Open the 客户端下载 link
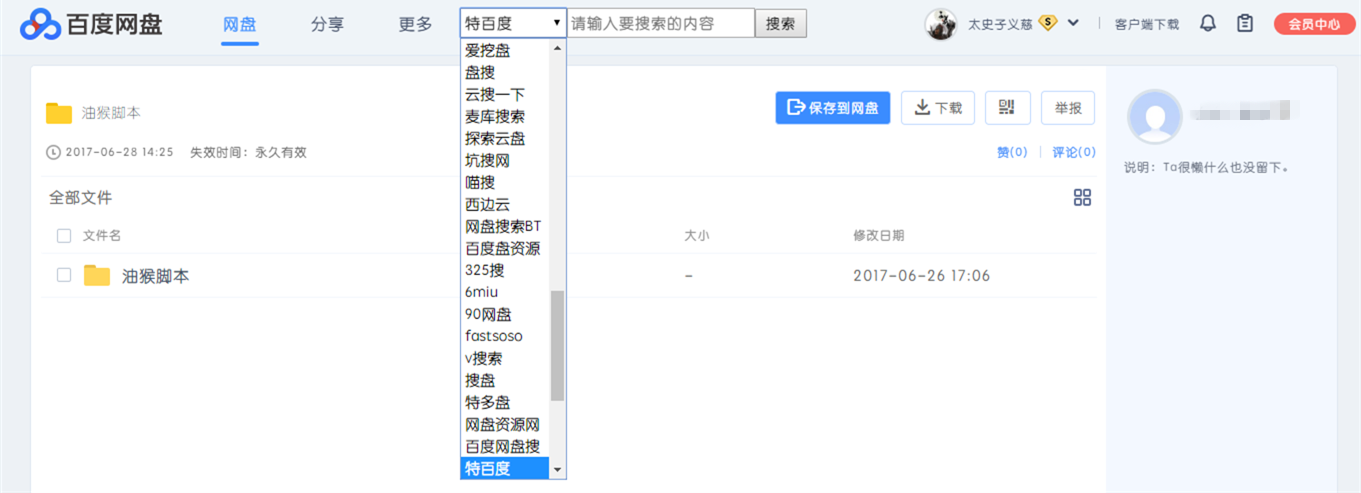Viewport: 1361px width, 493px height. [x=1147, y=24]
